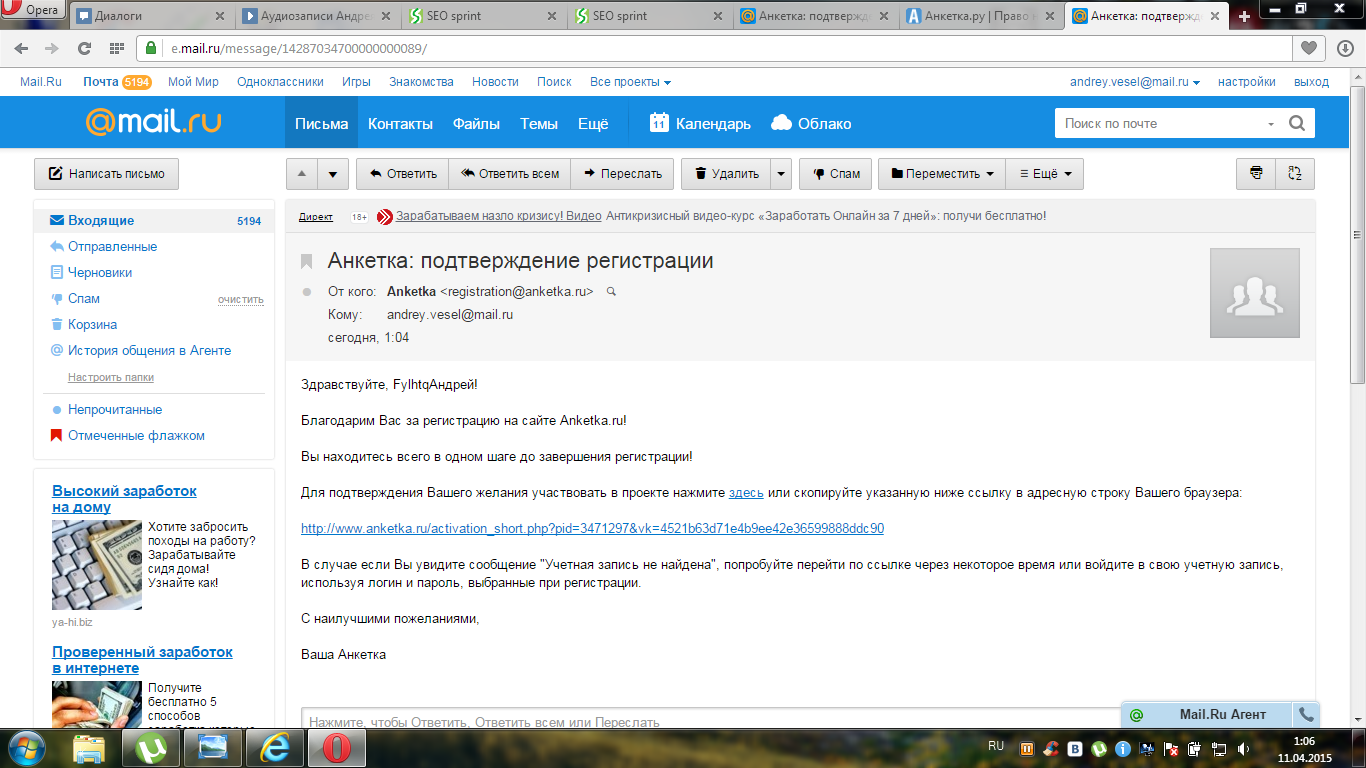
Task: Switch to Файлы tab
Action: 476,124
